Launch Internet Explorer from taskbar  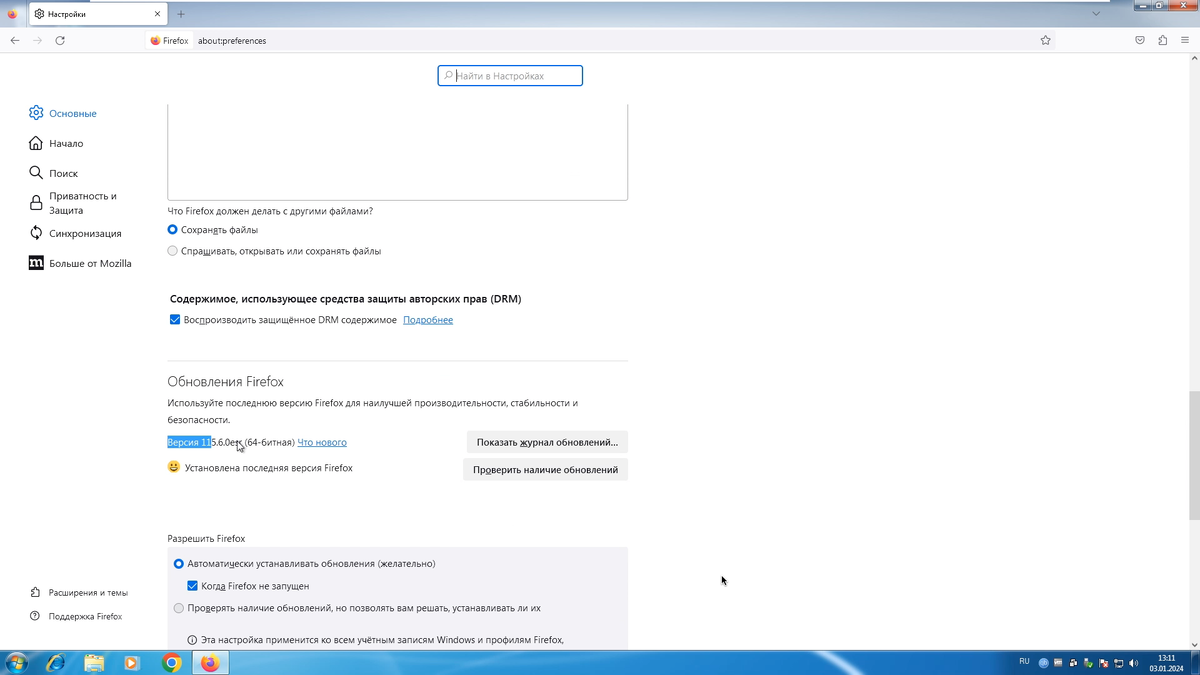tap(55, 663)
